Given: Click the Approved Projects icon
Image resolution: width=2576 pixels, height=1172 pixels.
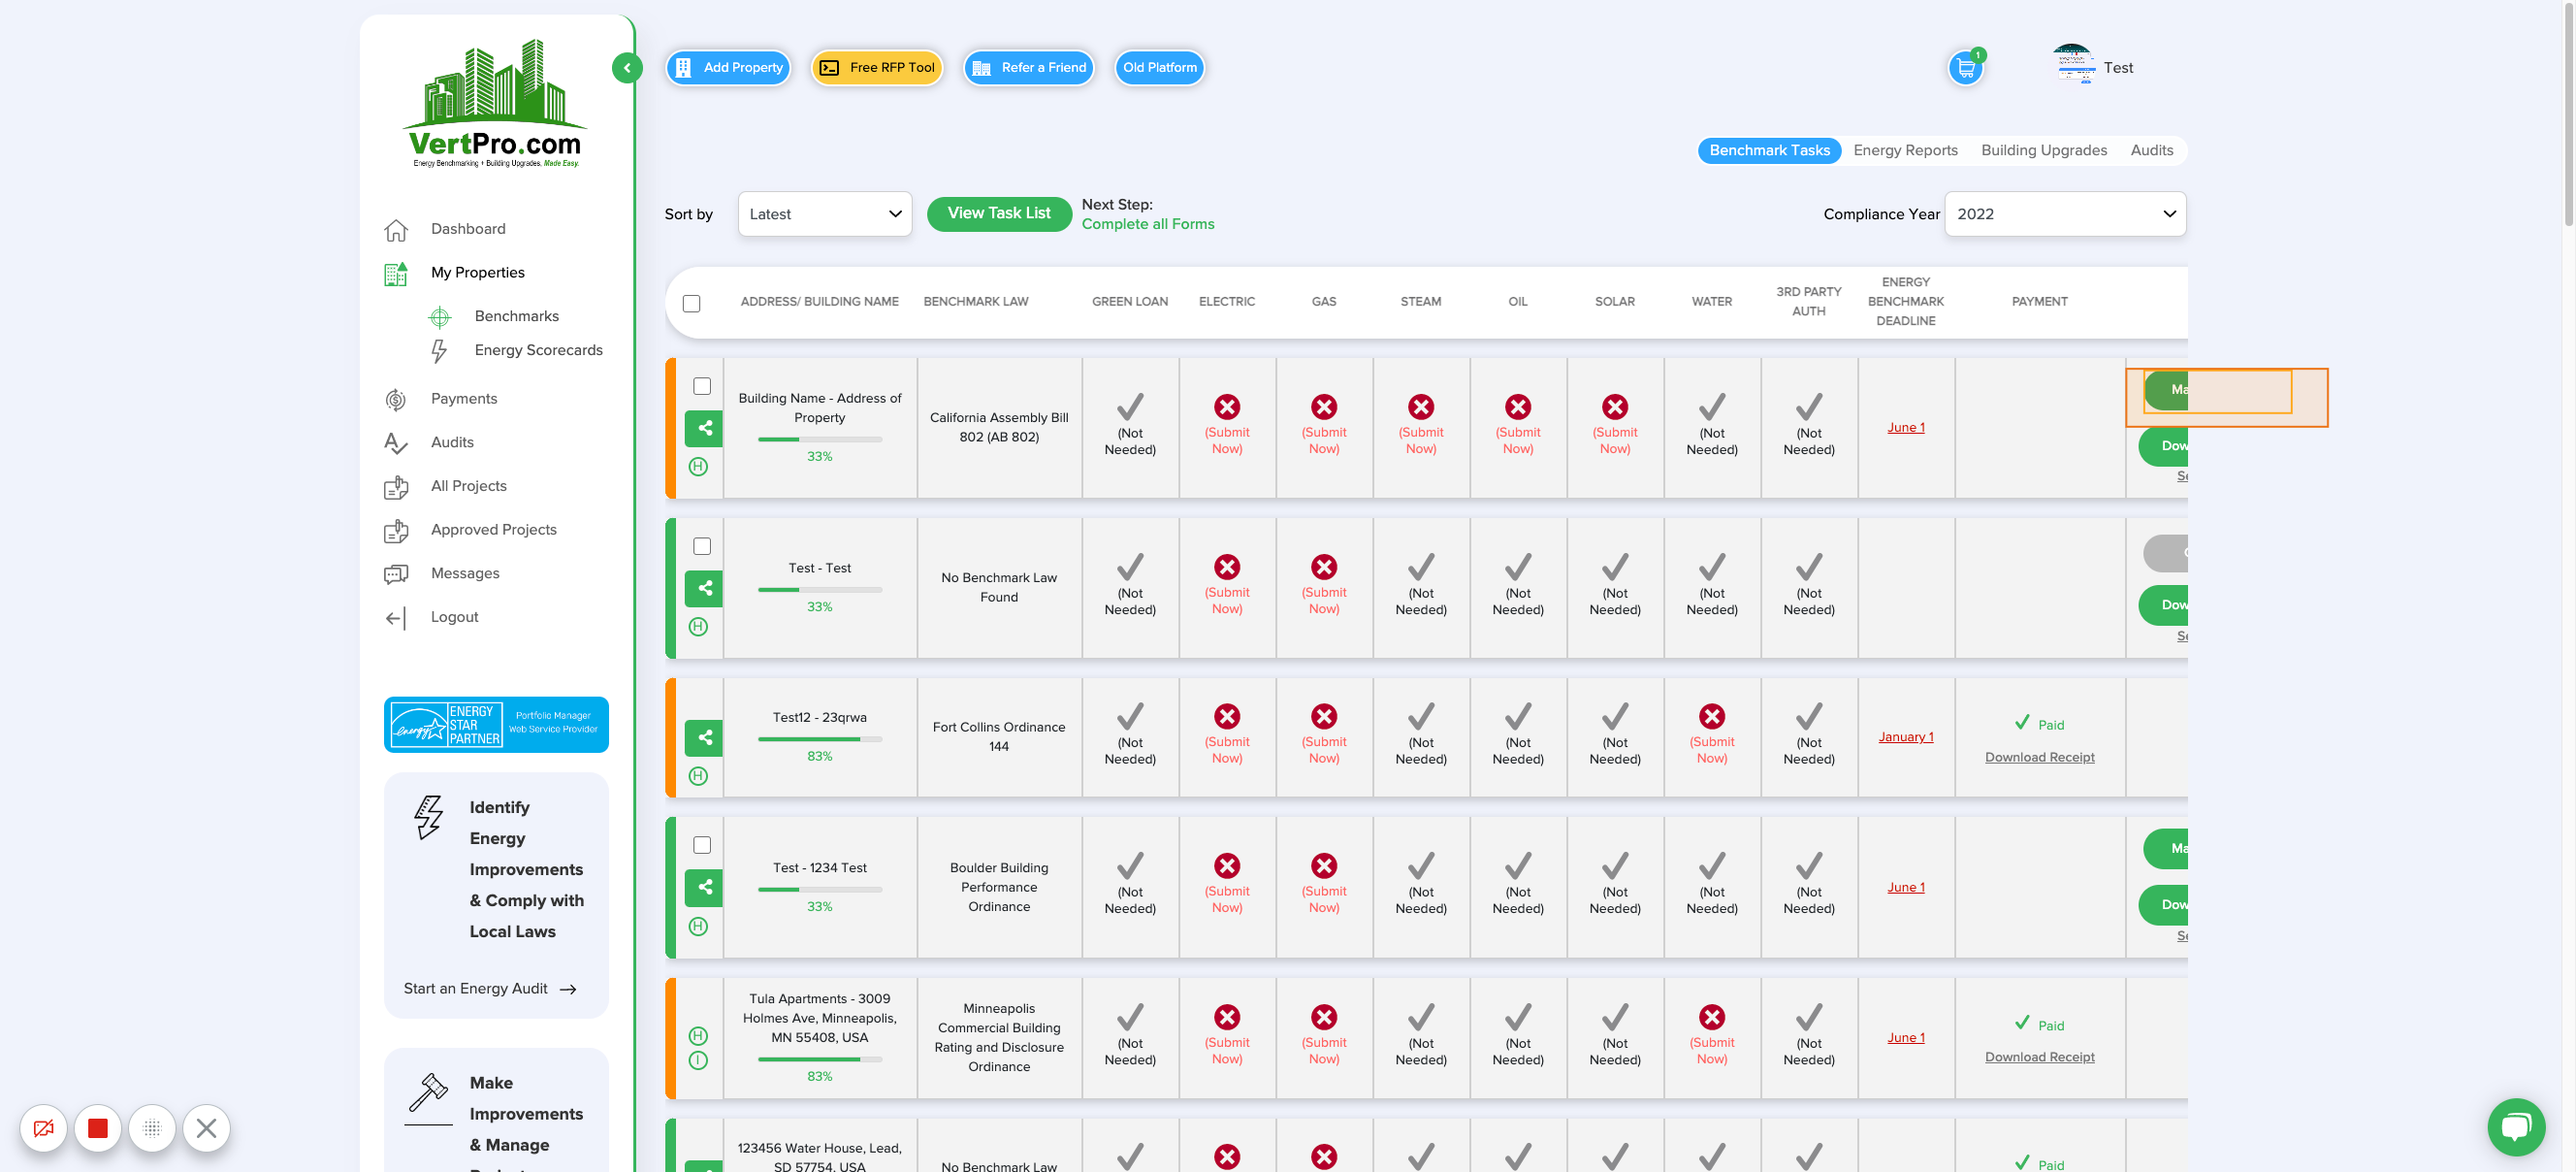Looking at the screenshot, I should click(x=396, y=530).
